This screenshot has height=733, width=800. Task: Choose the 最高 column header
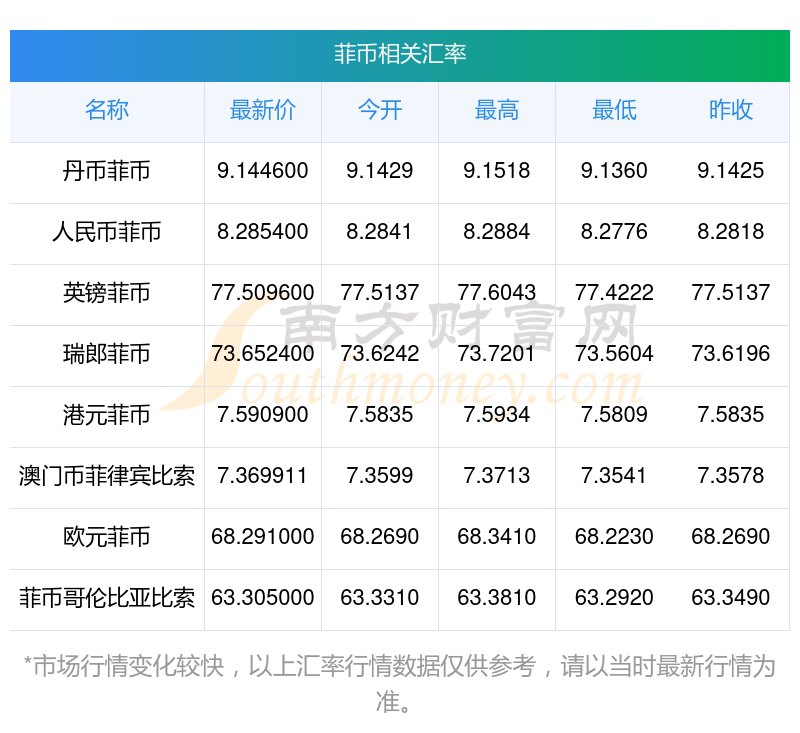[x=497, y=110]
